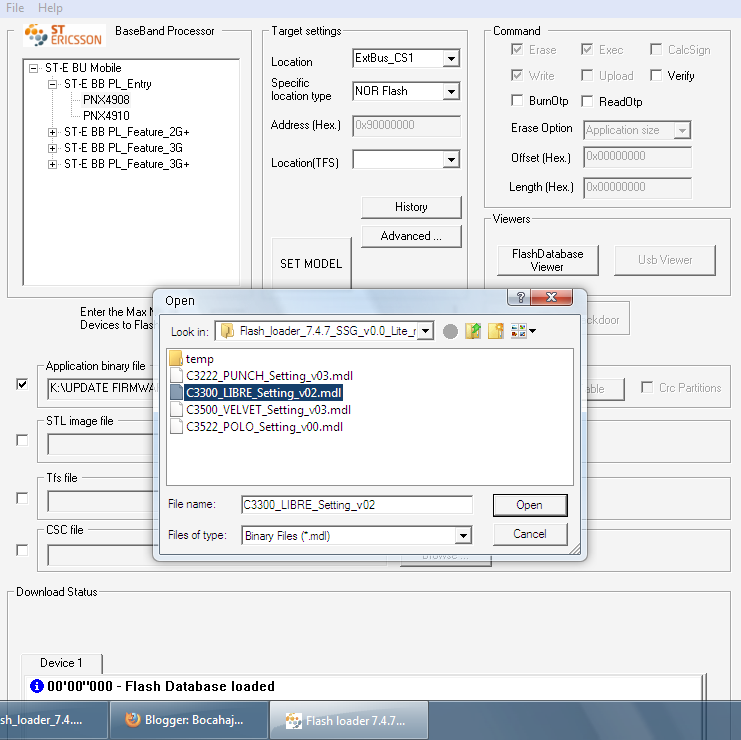Click the Up One Level folder icon
The height and width of the screenshot is (740, 741).
click(473, 331)
